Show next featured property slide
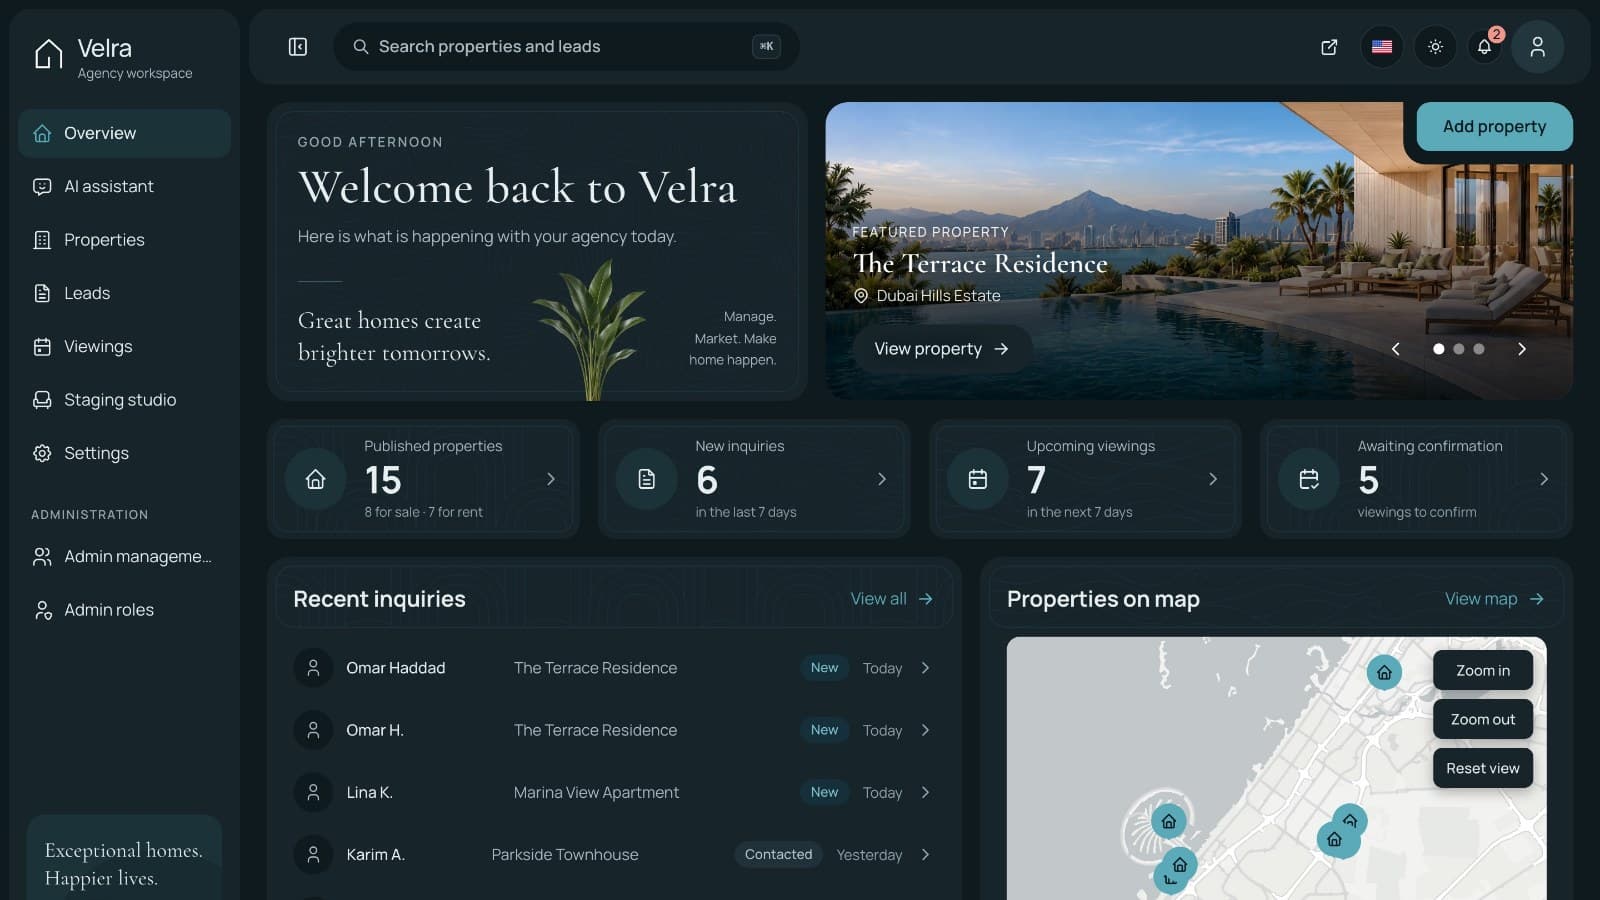The width and height of the screenshot is (1600, 900). [x=1522, y=349]
